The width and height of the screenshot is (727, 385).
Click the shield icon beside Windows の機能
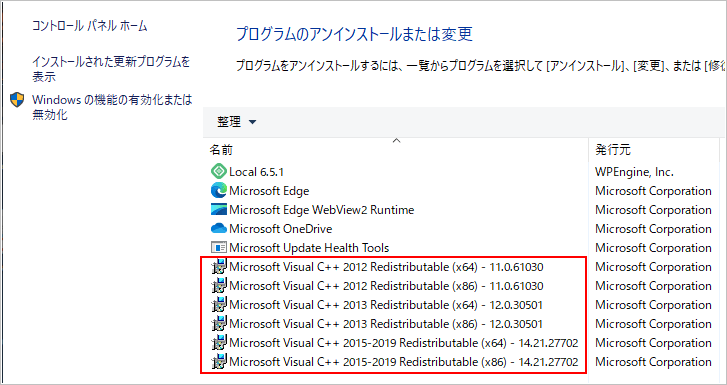click(17, 100)
